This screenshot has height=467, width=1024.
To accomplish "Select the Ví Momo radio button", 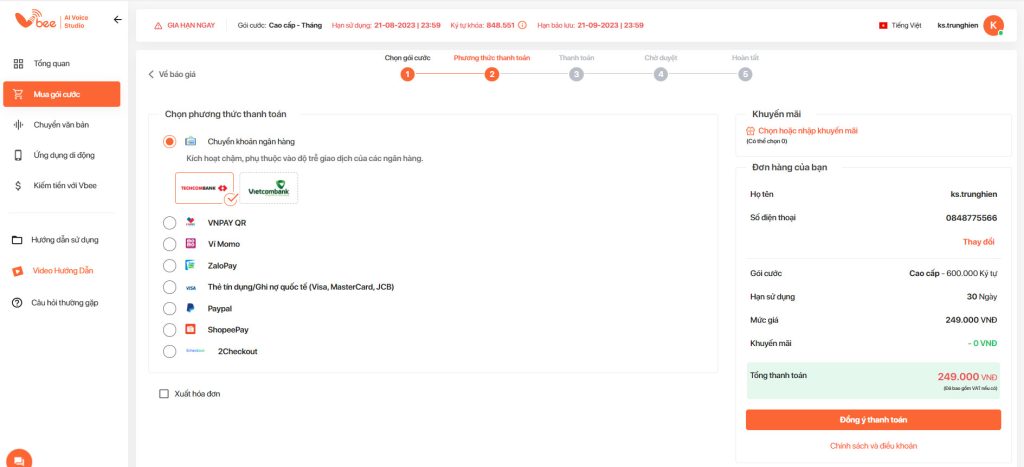I will pos(169,244).
